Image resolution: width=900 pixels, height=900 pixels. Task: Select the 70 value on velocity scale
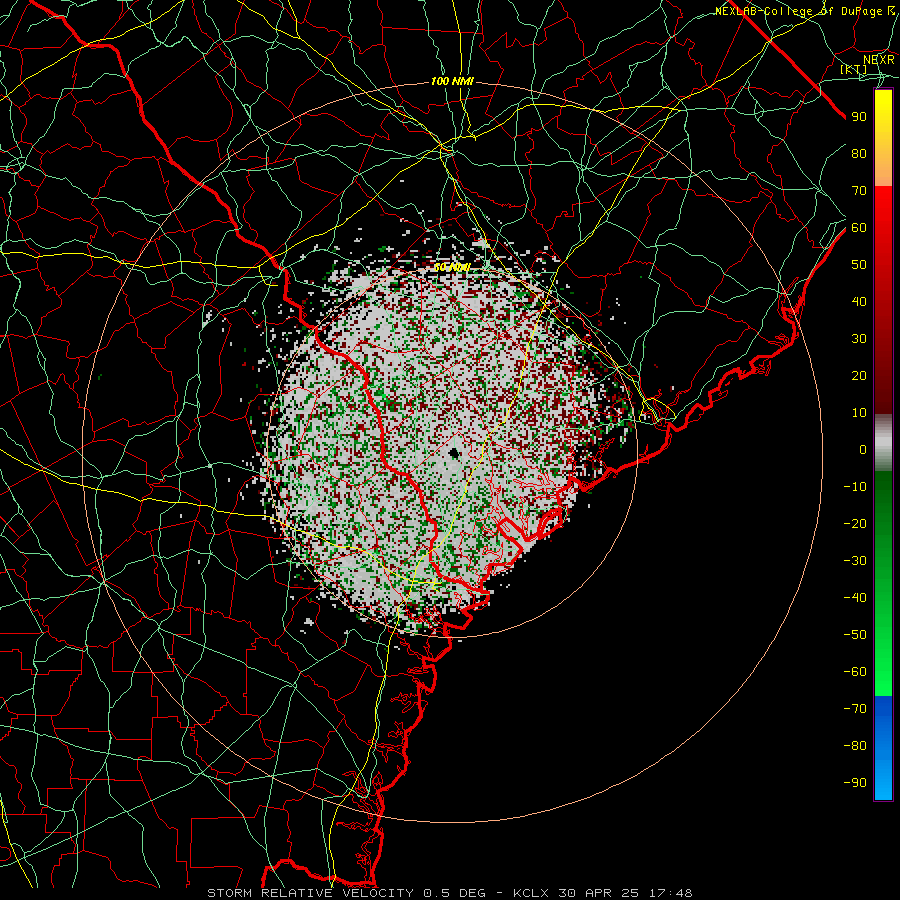click(x=859, y=191)
